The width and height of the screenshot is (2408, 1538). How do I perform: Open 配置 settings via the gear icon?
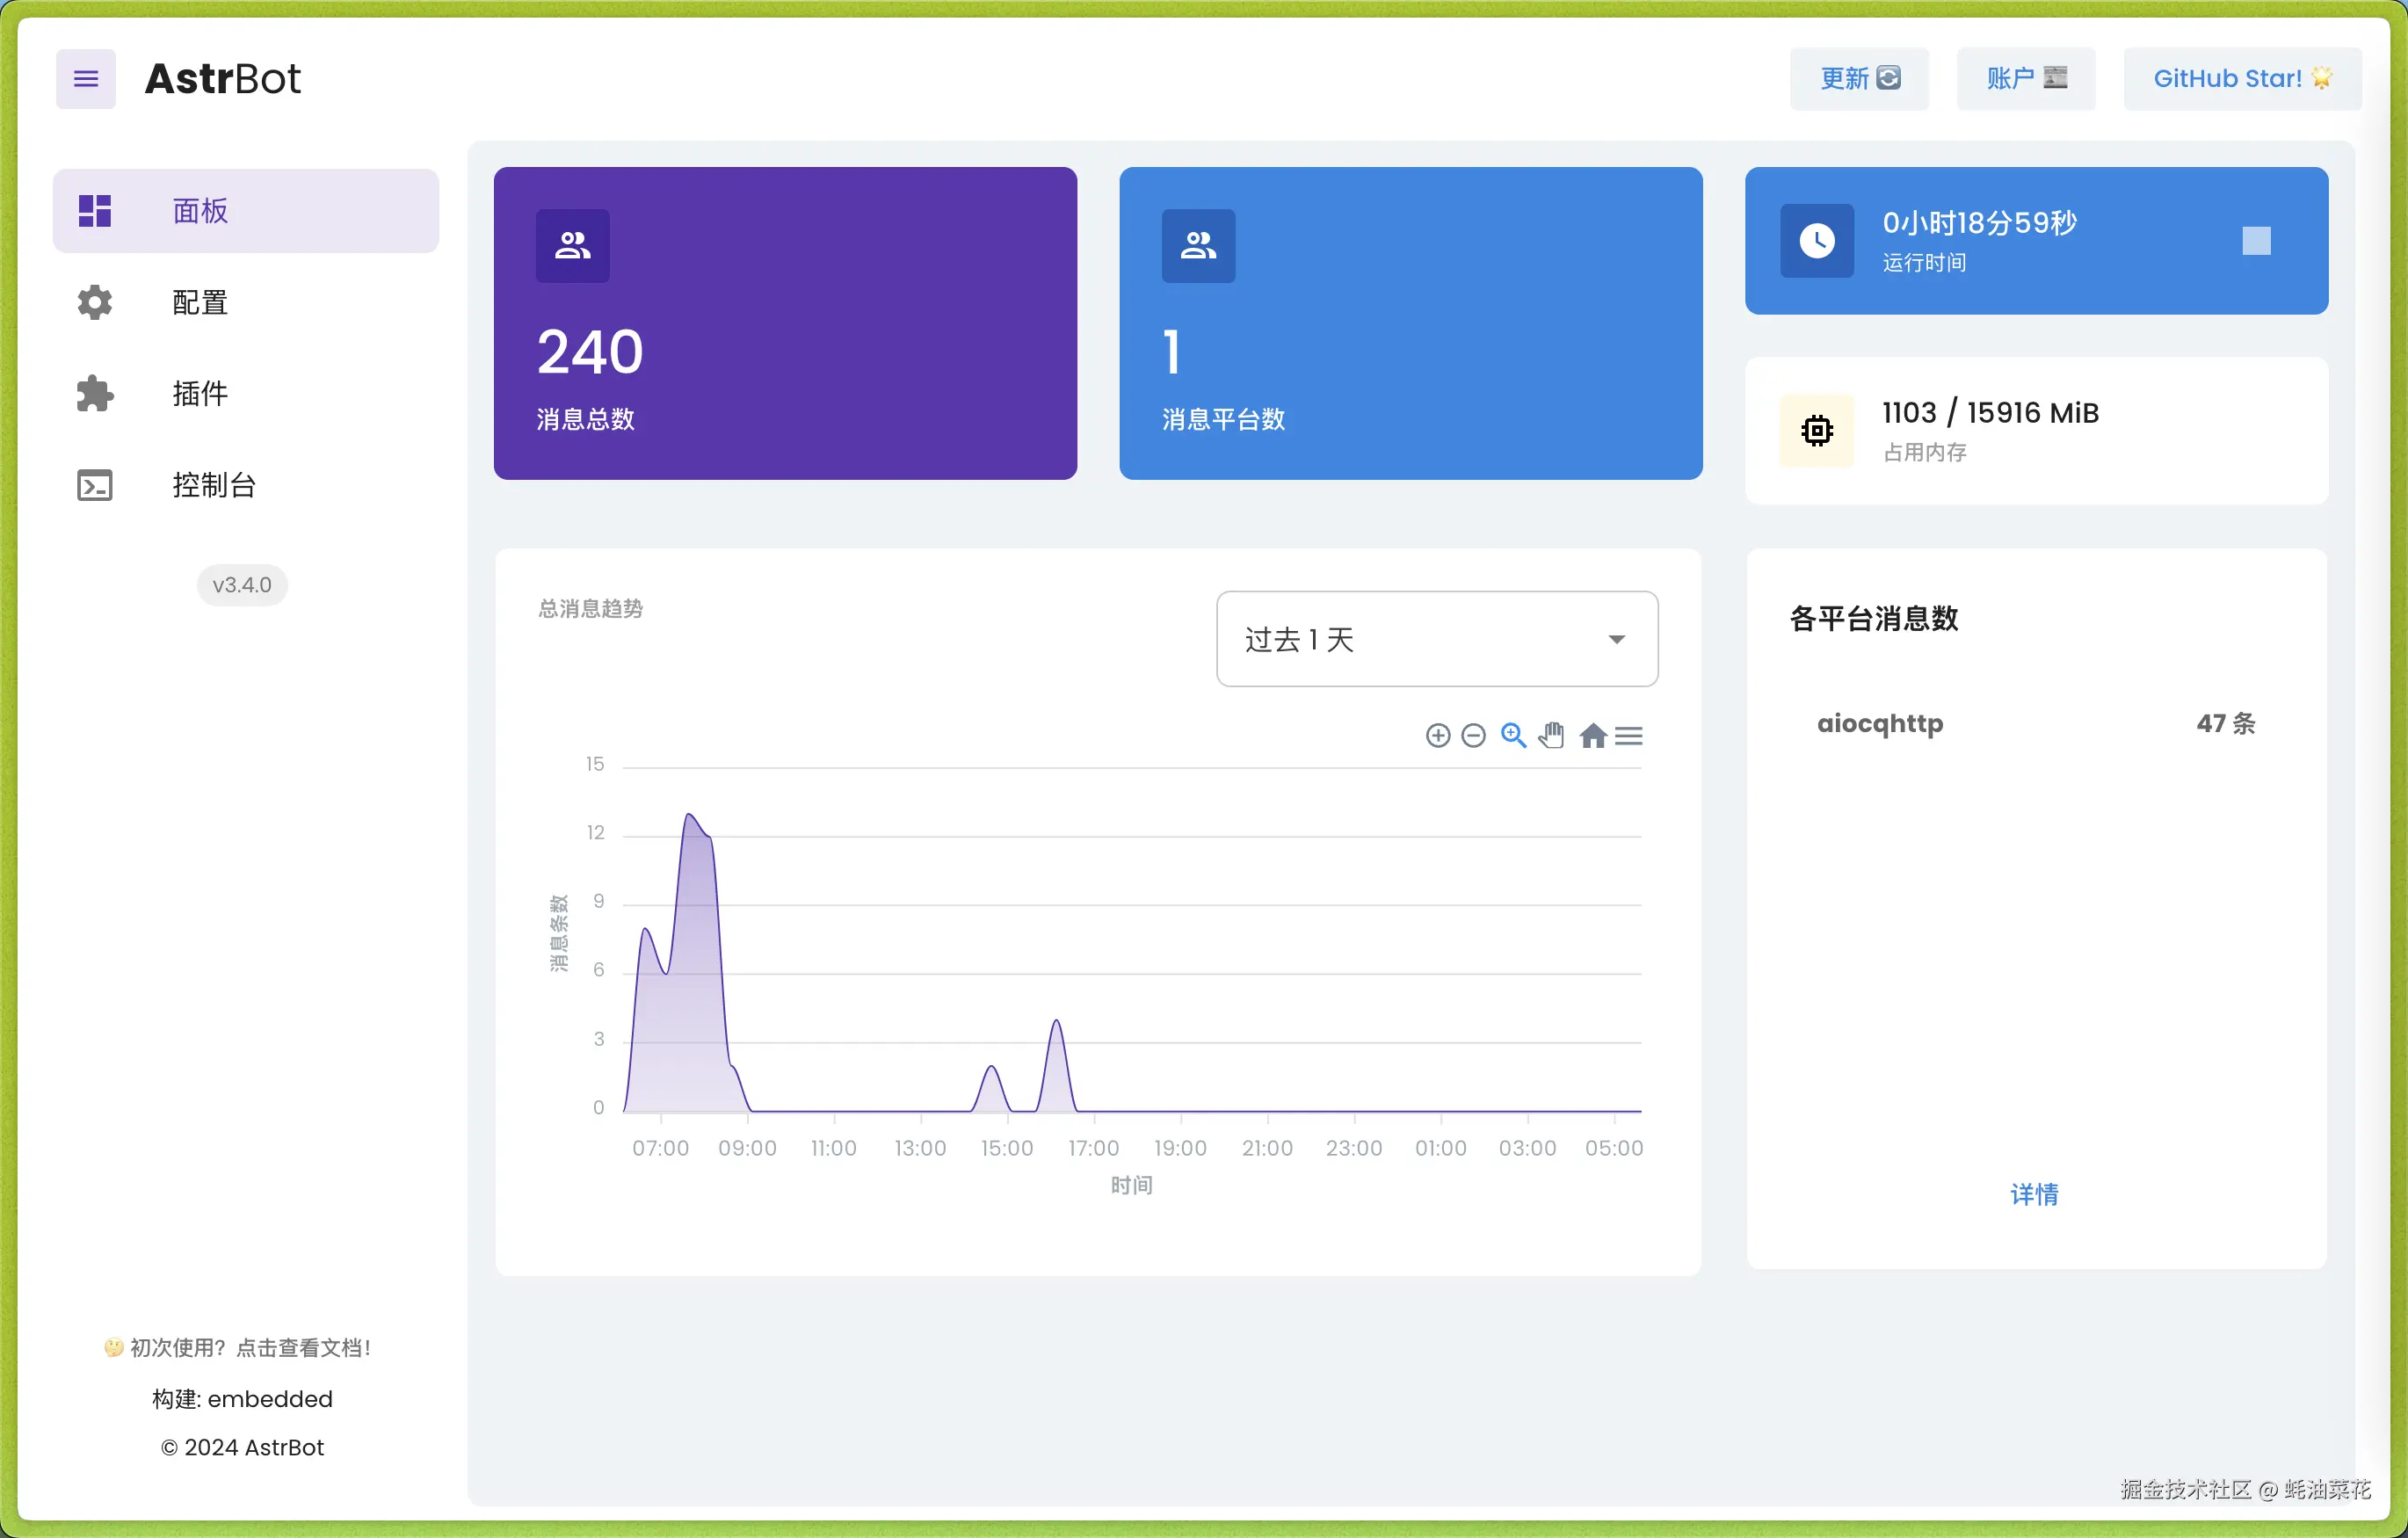coord(93,302)
